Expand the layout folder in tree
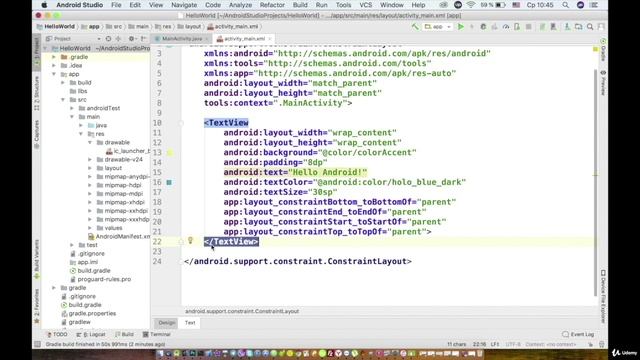The height and width of the screenshot is (360, 640). (x=90, y=168)
